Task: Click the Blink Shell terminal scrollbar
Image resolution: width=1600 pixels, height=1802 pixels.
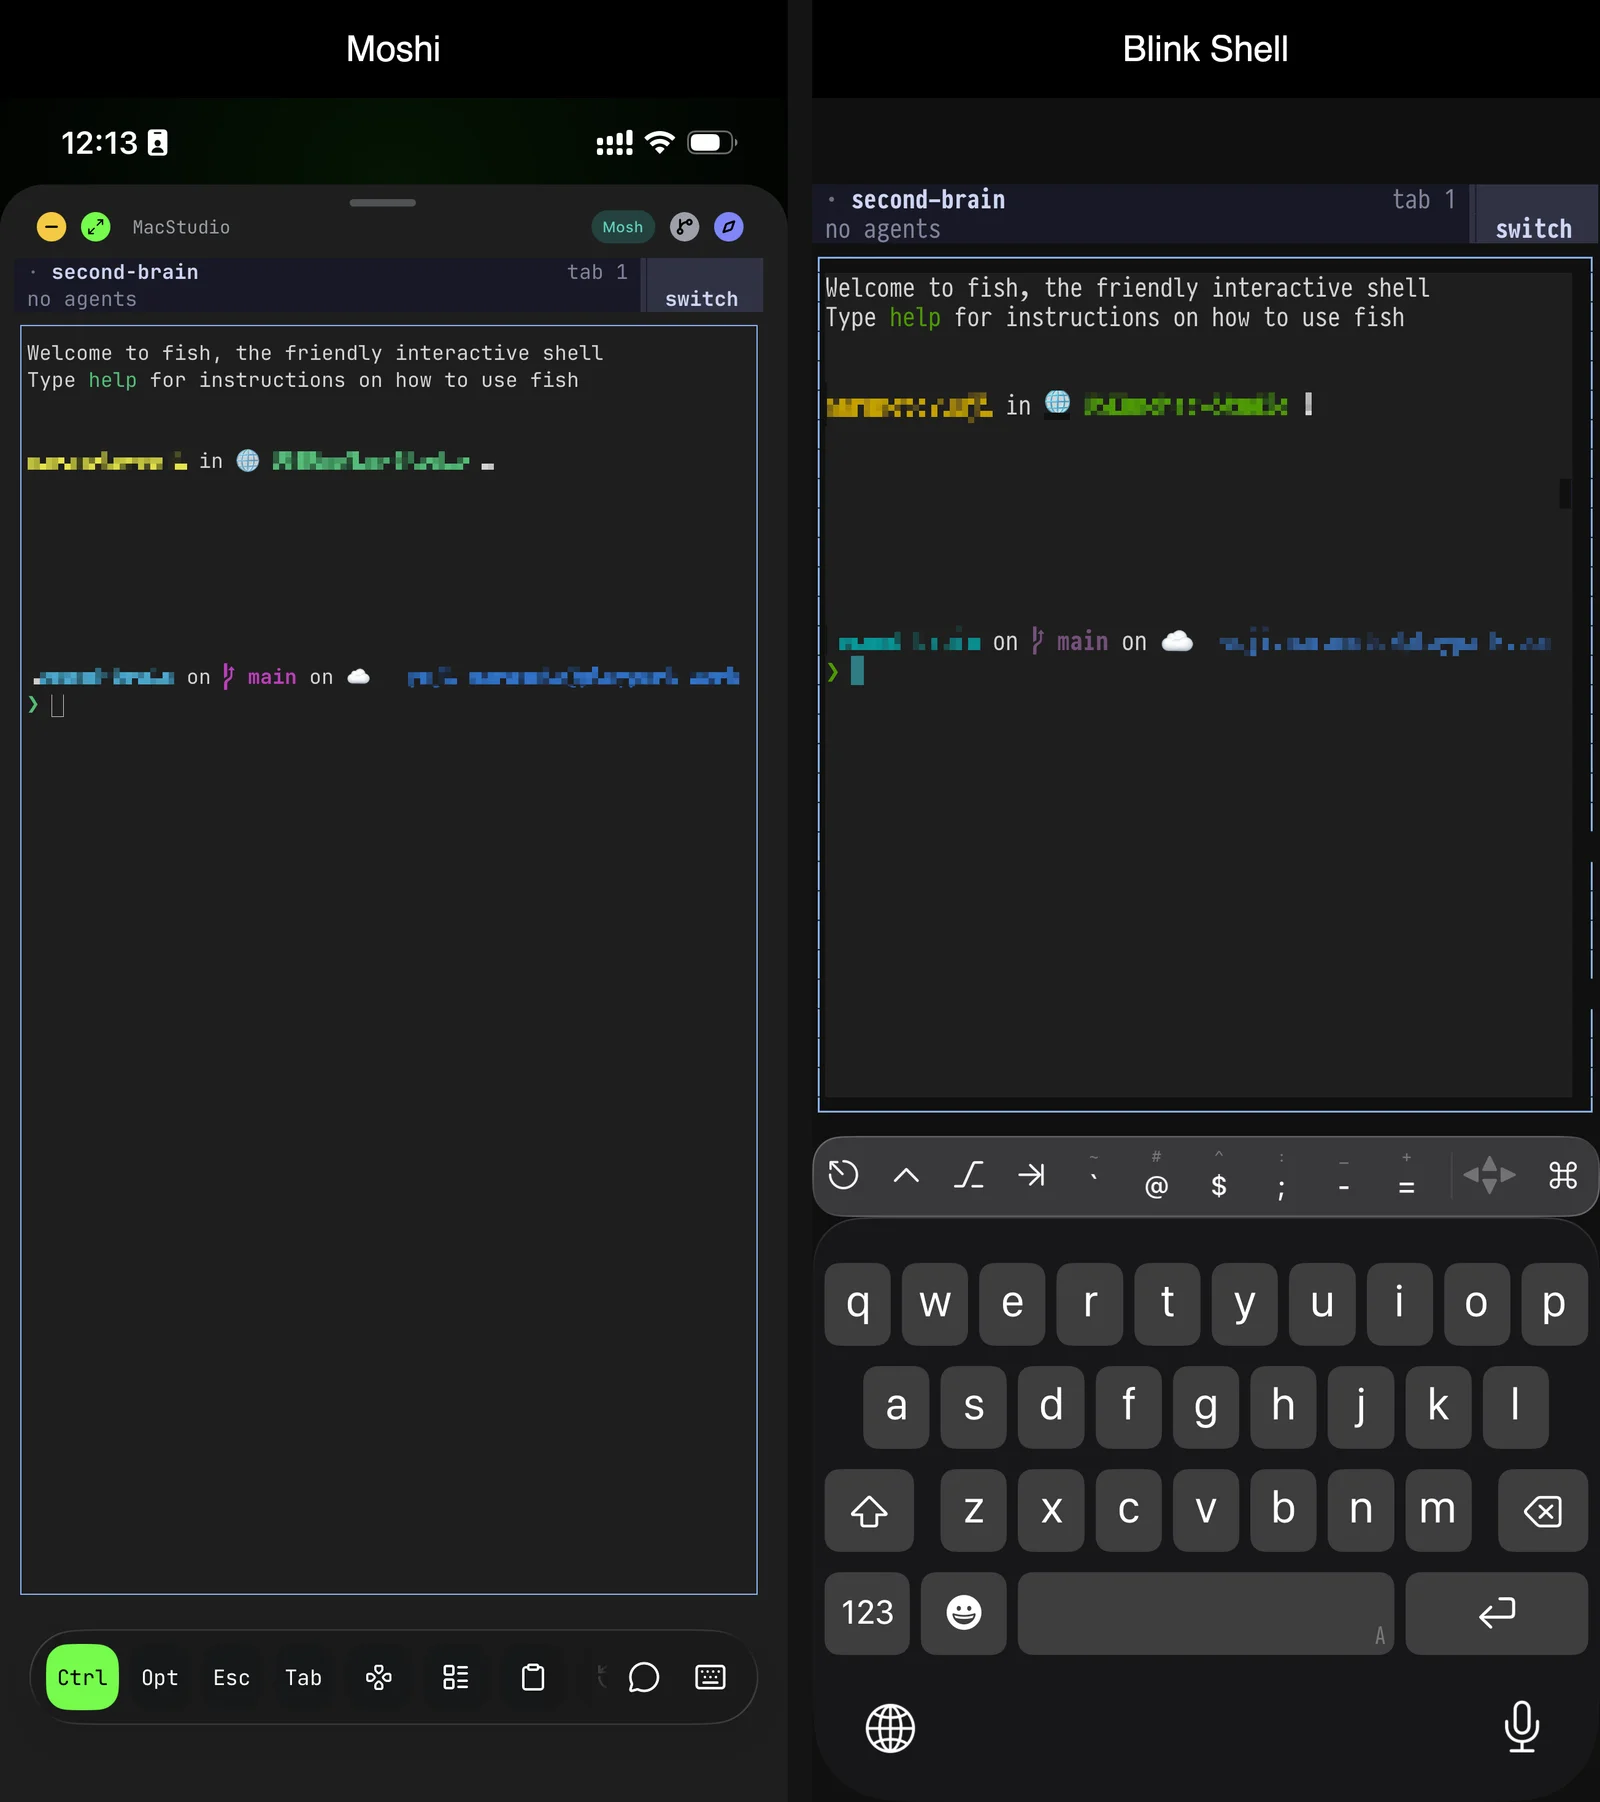Action: 1565,493
